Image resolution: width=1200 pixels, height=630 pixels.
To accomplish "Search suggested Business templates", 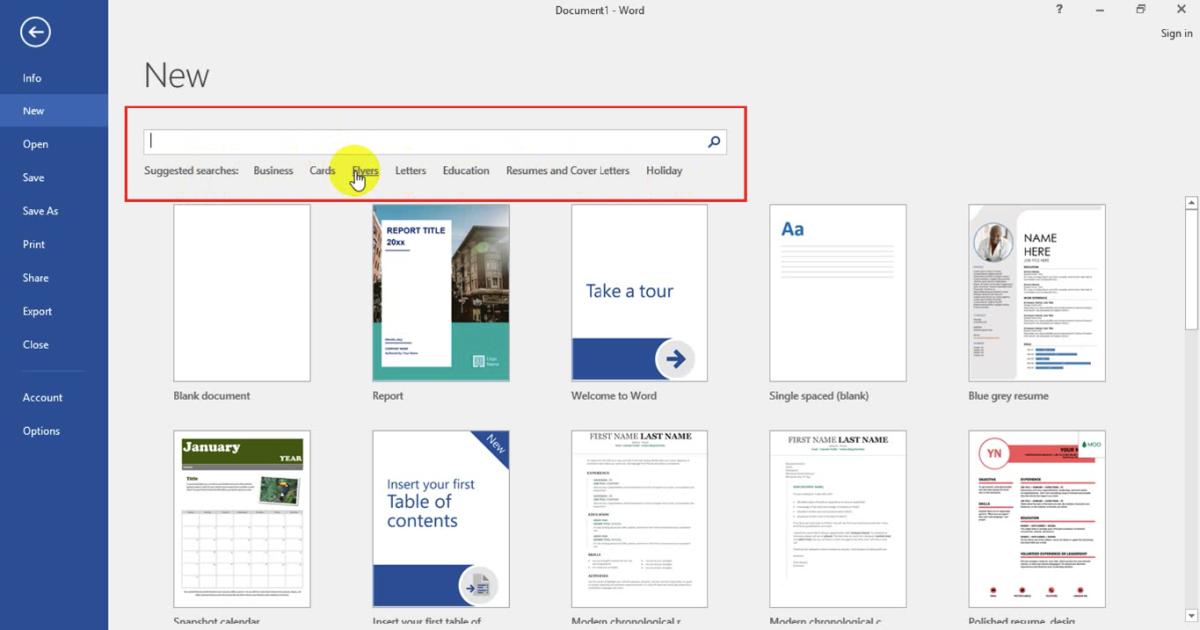I will (273, 171).
